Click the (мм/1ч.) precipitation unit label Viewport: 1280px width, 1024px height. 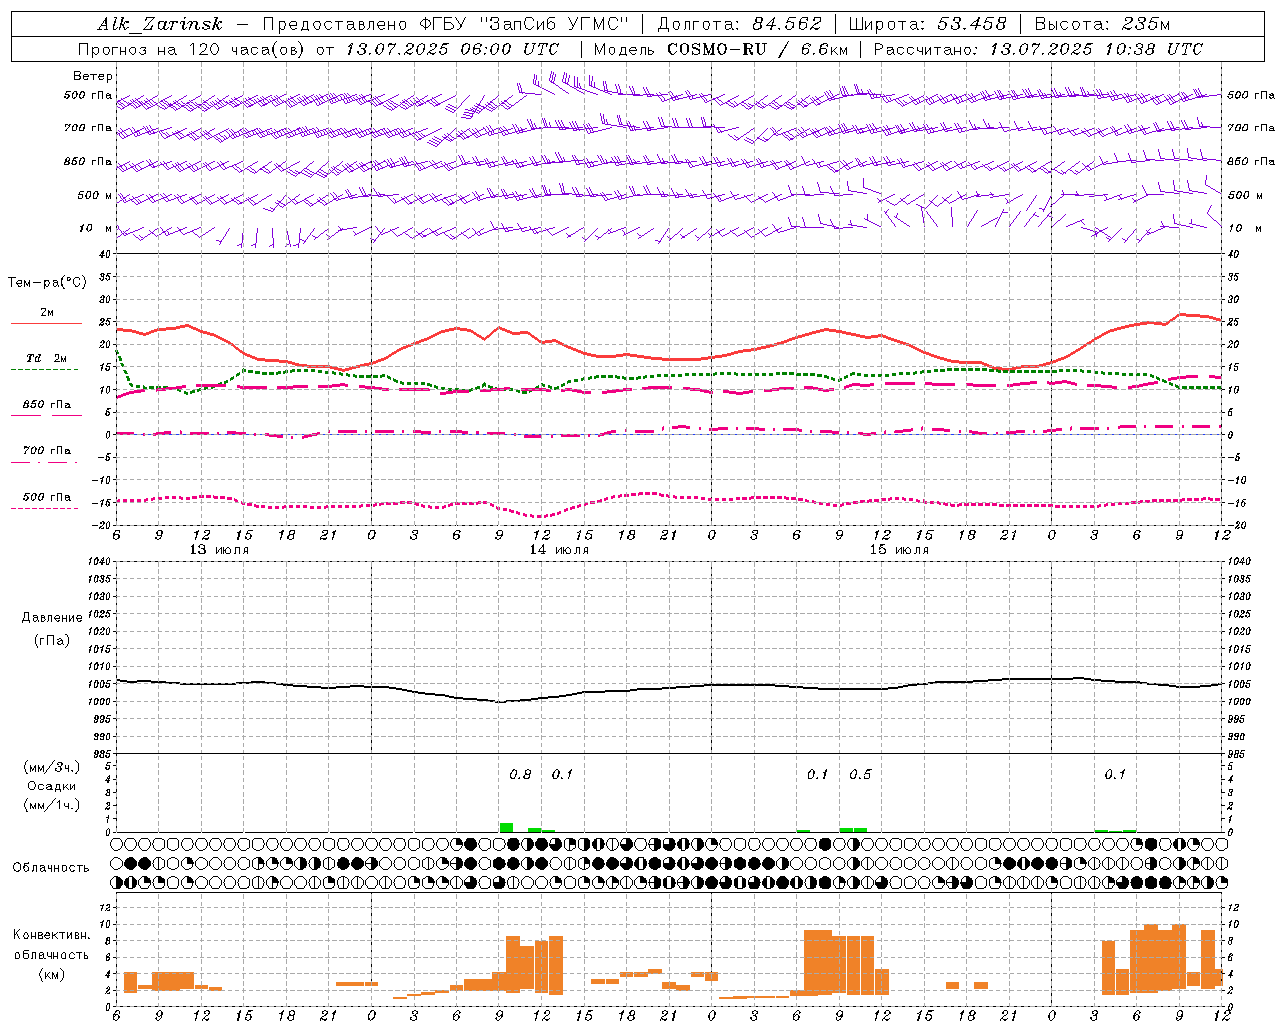point(52,805)
